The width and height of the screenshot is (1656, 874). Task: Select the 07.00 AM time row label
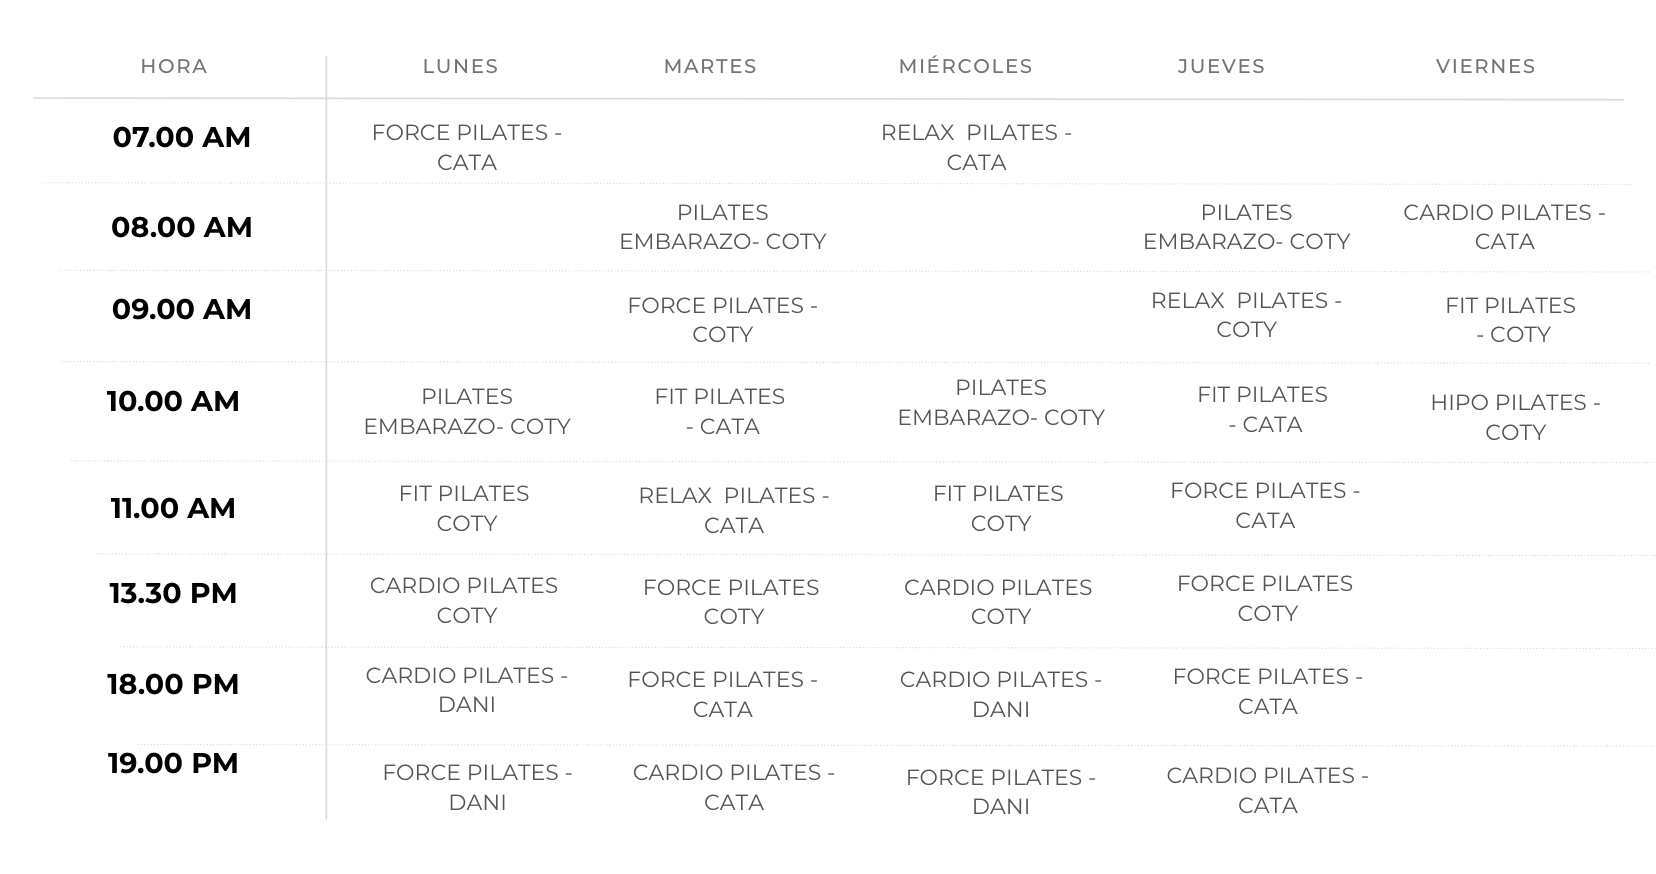(x=181, y=137)
